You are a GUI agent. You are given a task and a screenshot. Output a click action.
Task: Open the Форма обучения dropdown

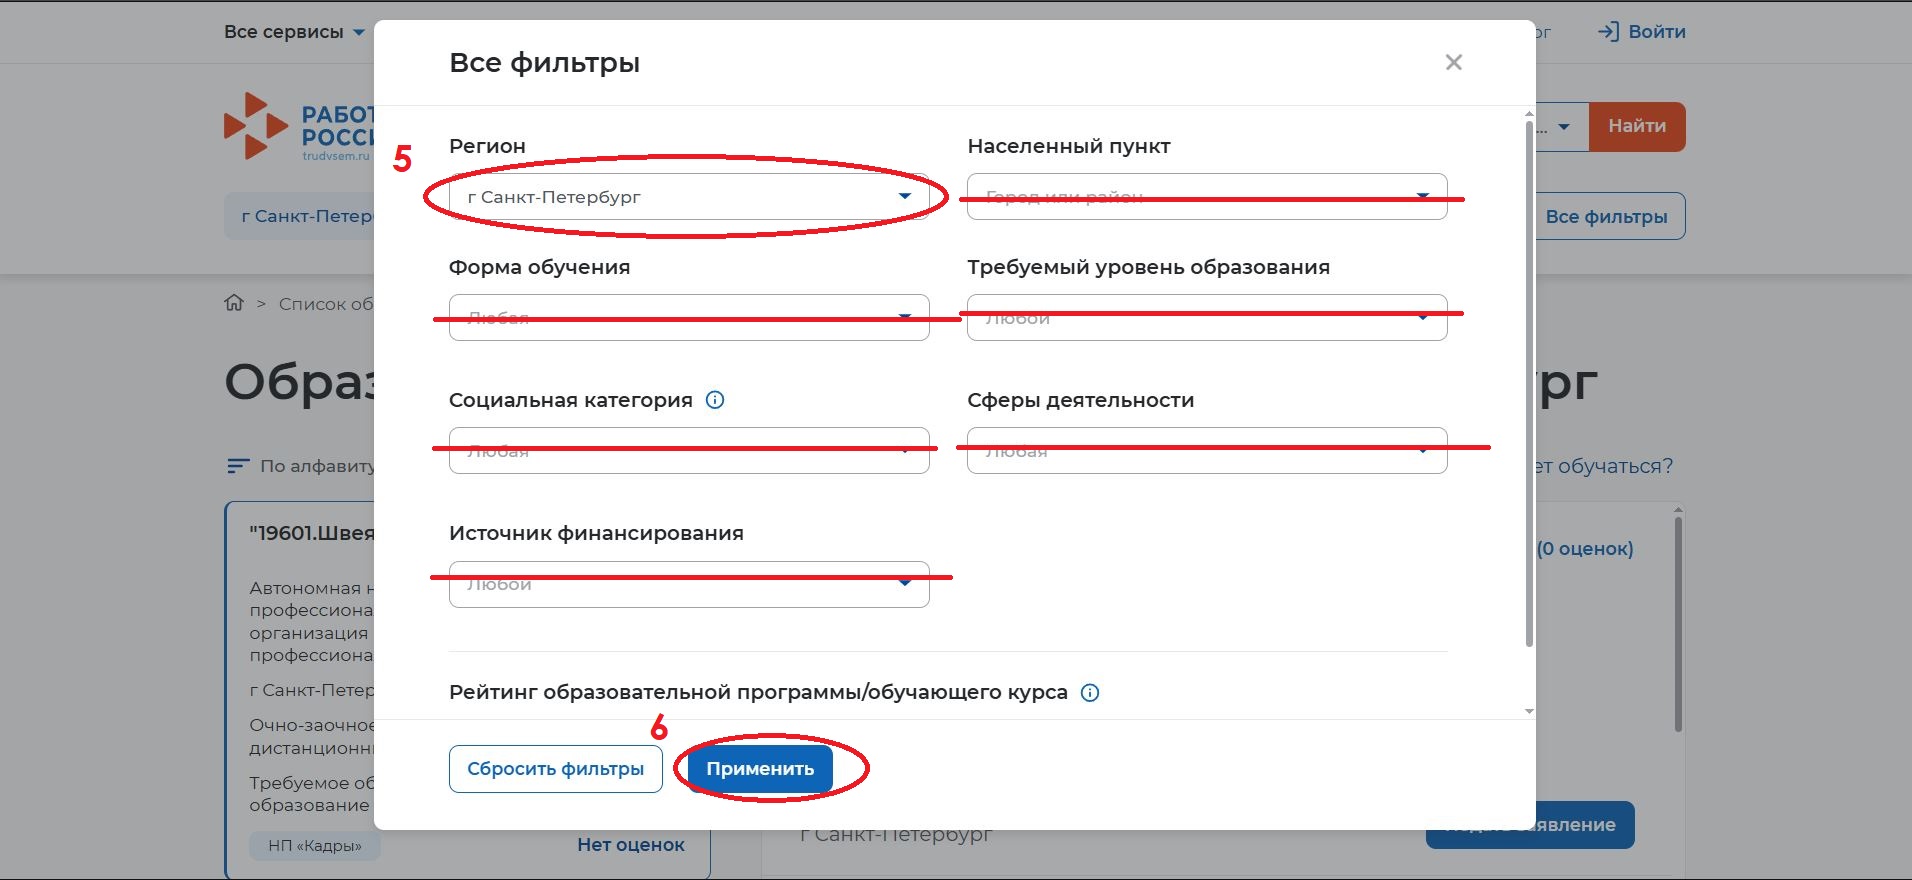tap(688, 318)
